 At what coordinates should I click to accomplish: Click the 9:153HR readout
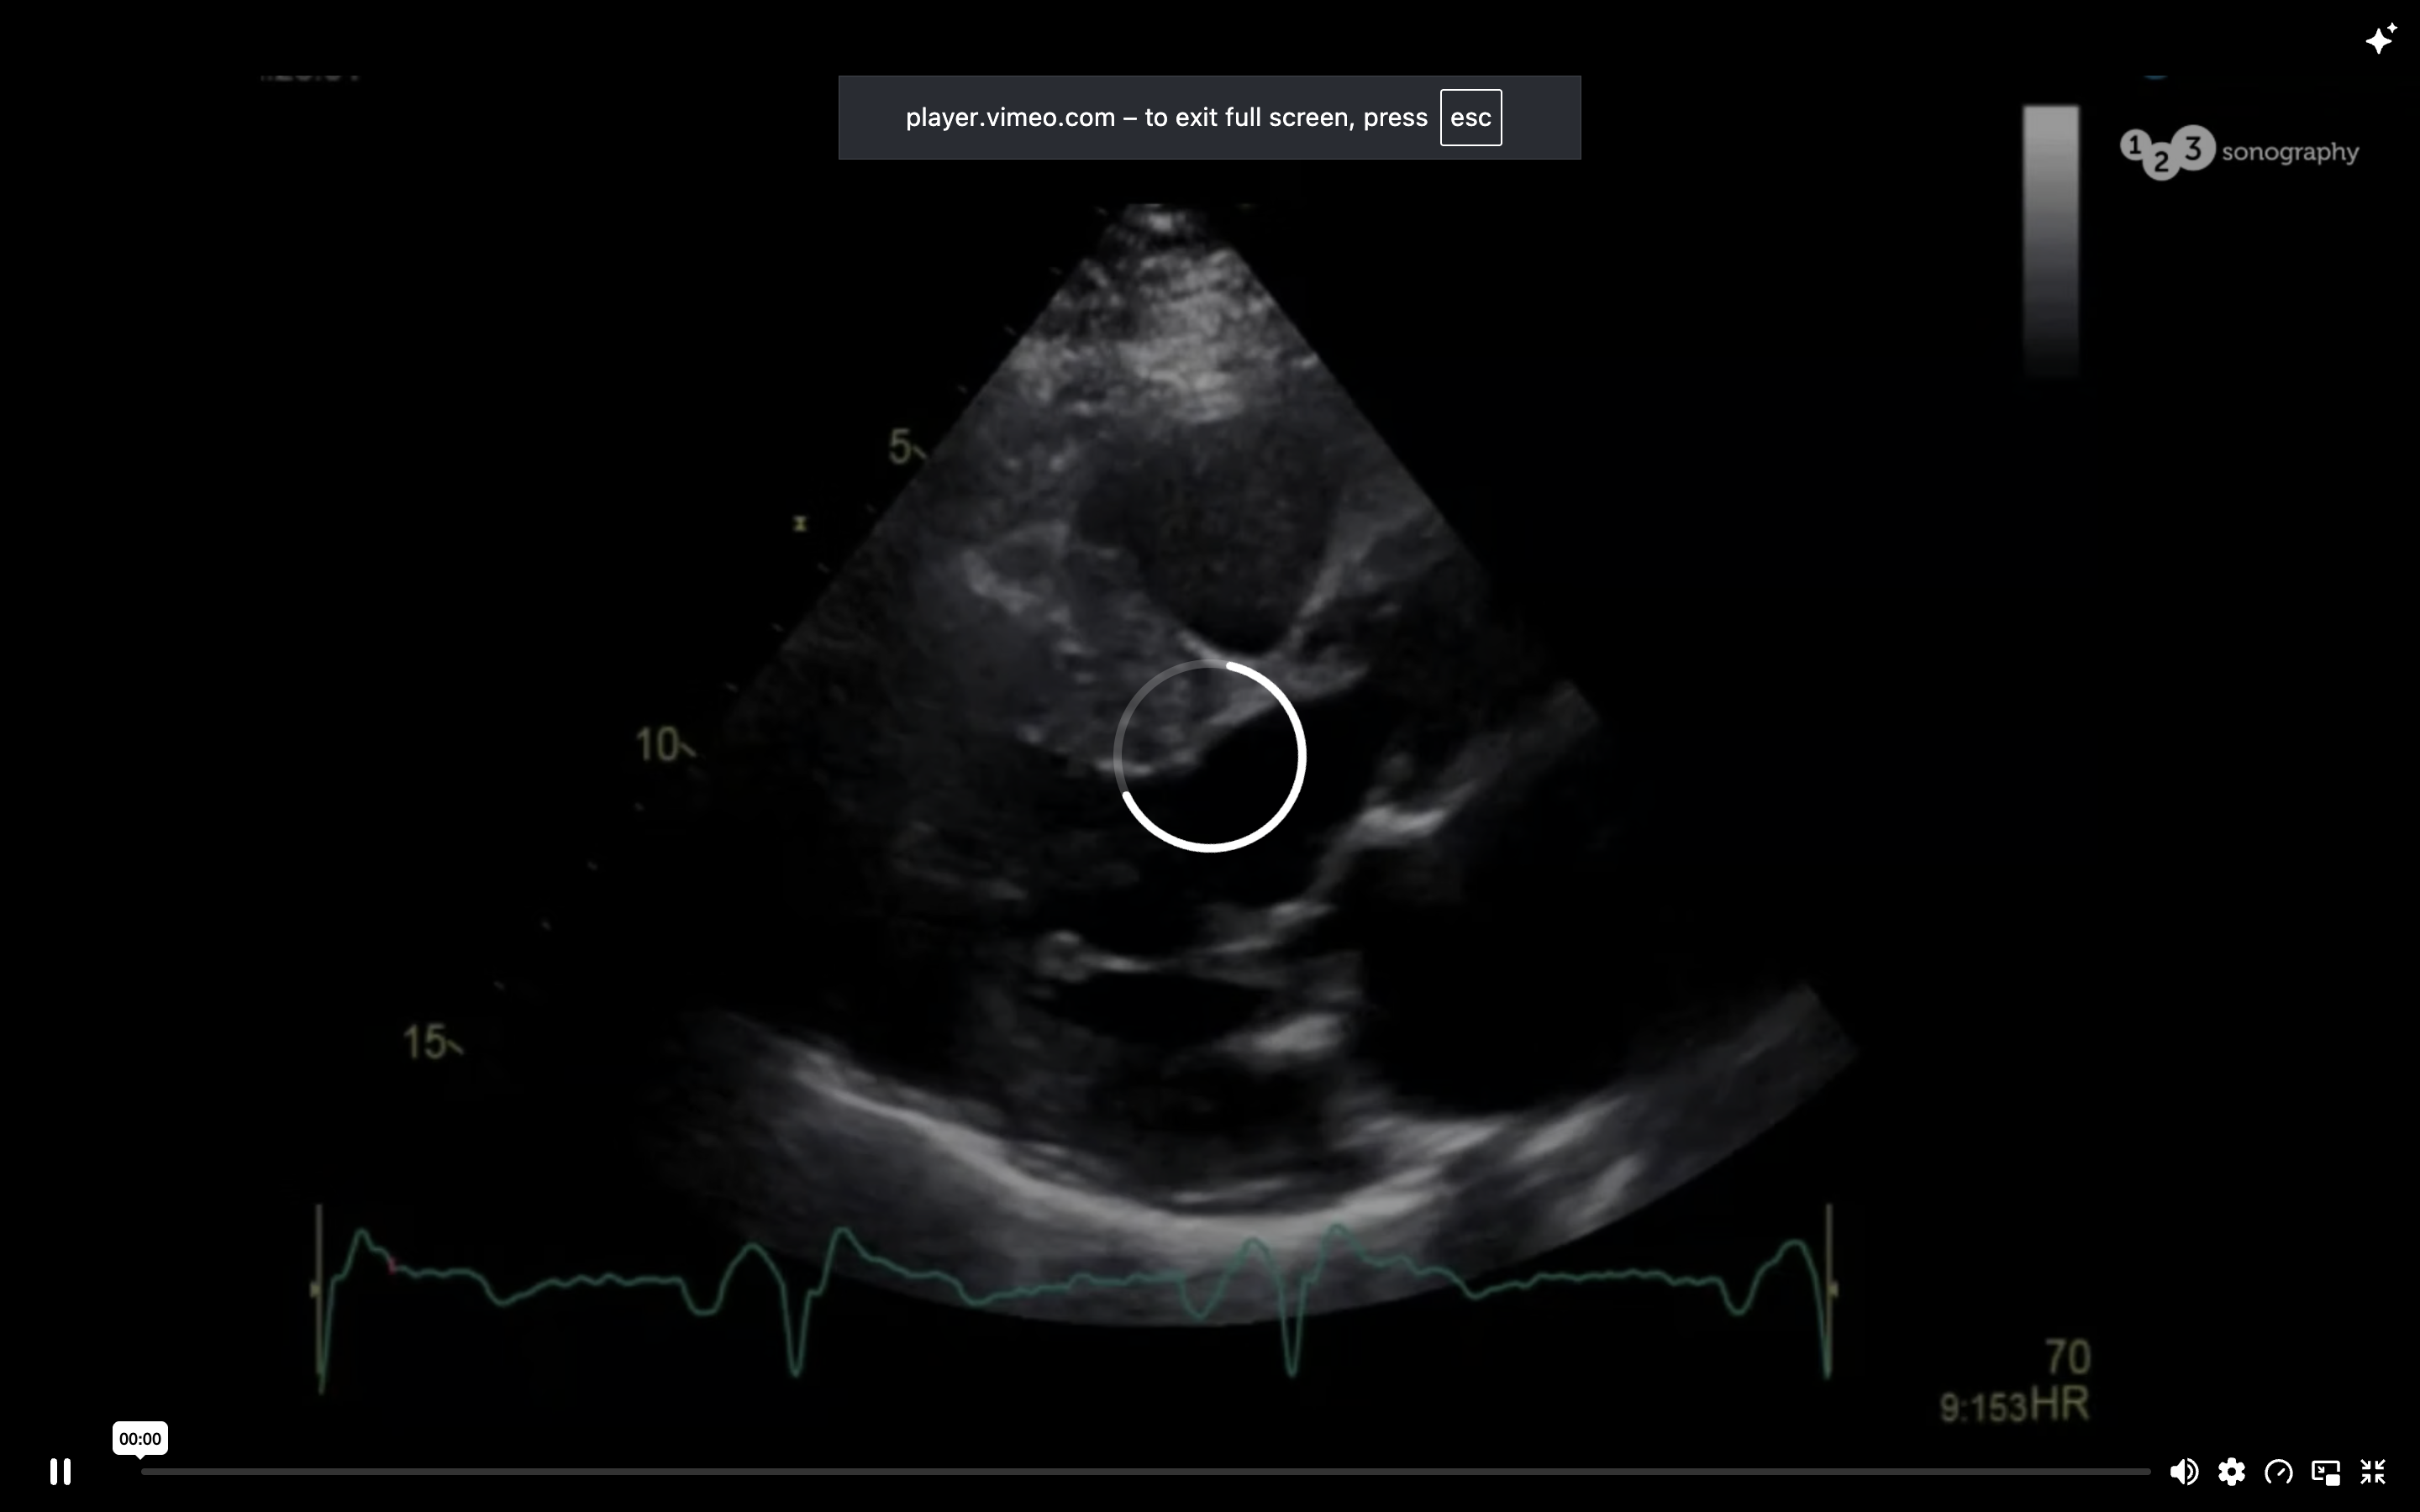2014,1406
